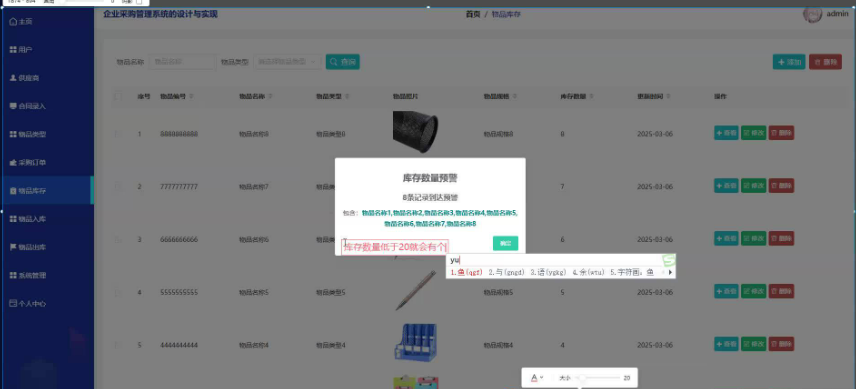Open pen image thumbnail in row 4

pyautogui.click(x=415, y=290)
